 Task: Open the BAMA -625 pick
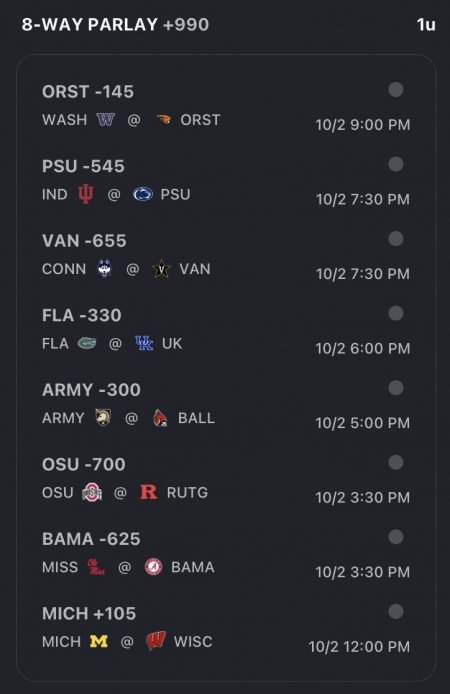point(91,539)
